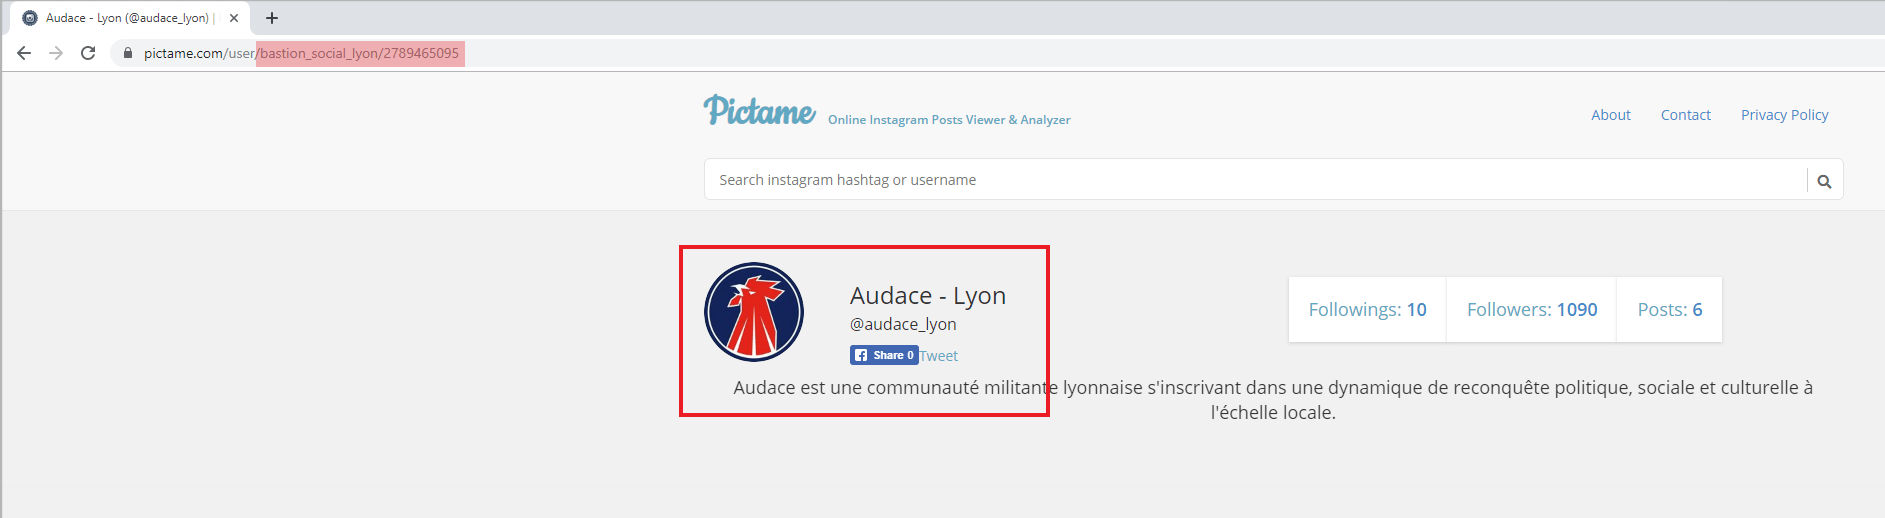
Task: Reload the page with refresh icon
Action: [88, 53]
